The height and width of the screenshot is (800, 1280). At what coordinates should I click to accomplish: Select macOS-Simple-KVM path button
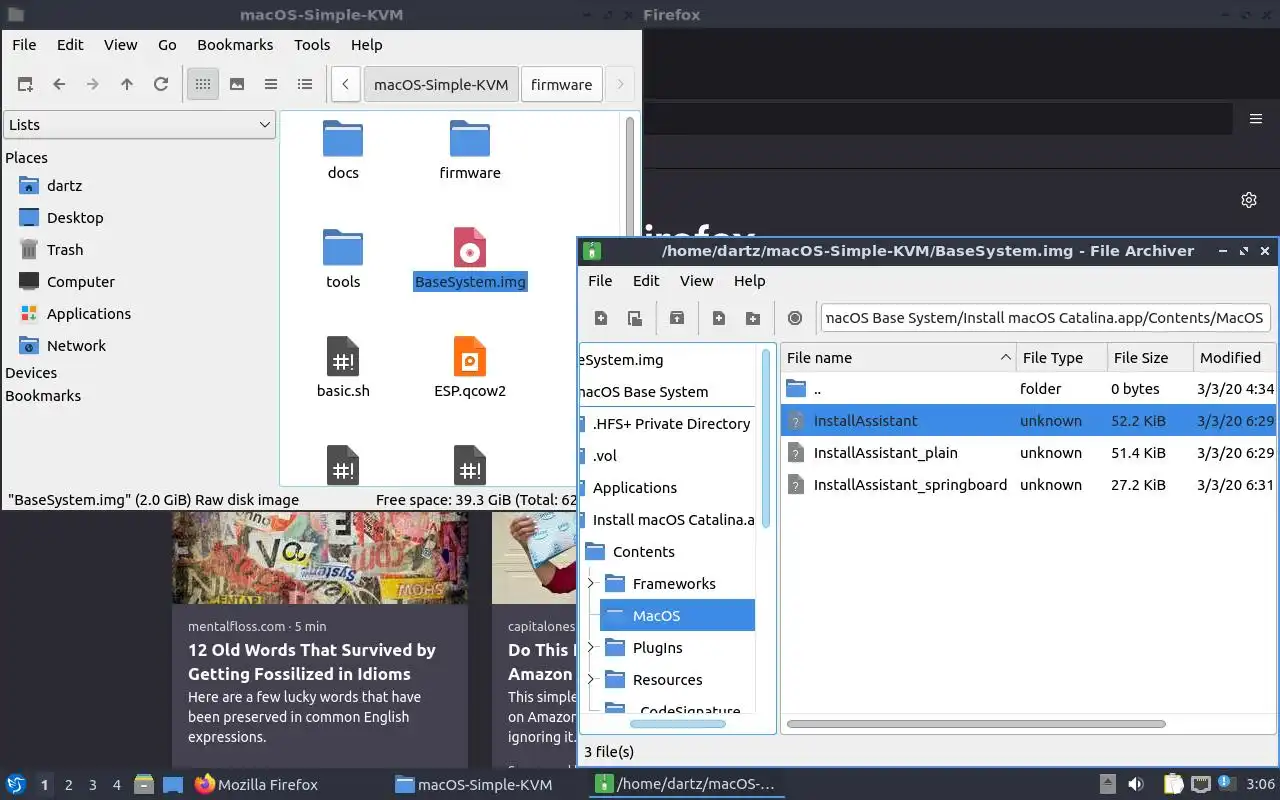click(x=441, y=85)
